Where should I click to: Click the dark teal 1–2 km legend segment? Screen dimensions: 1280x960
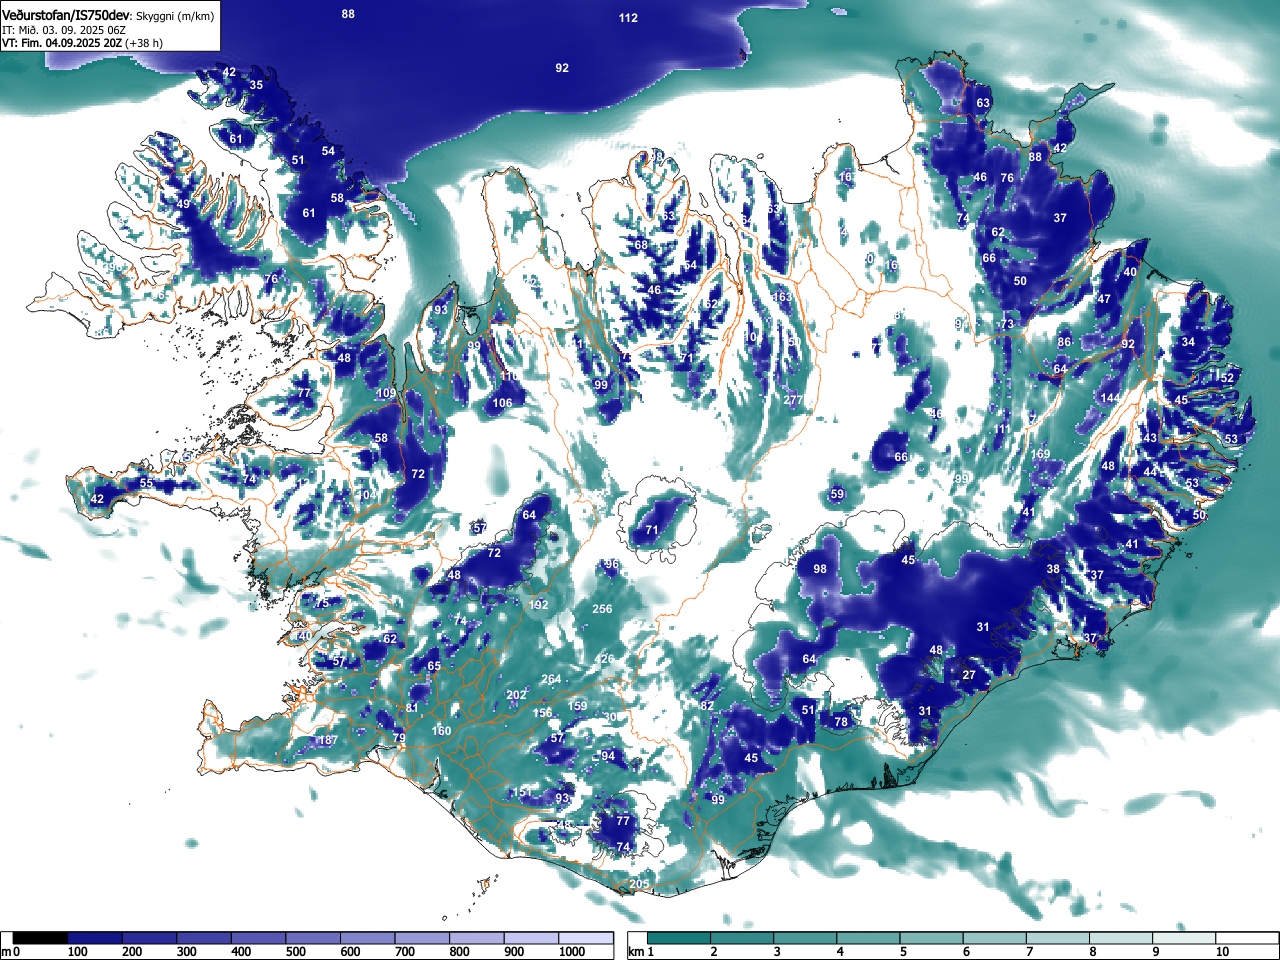677,938
